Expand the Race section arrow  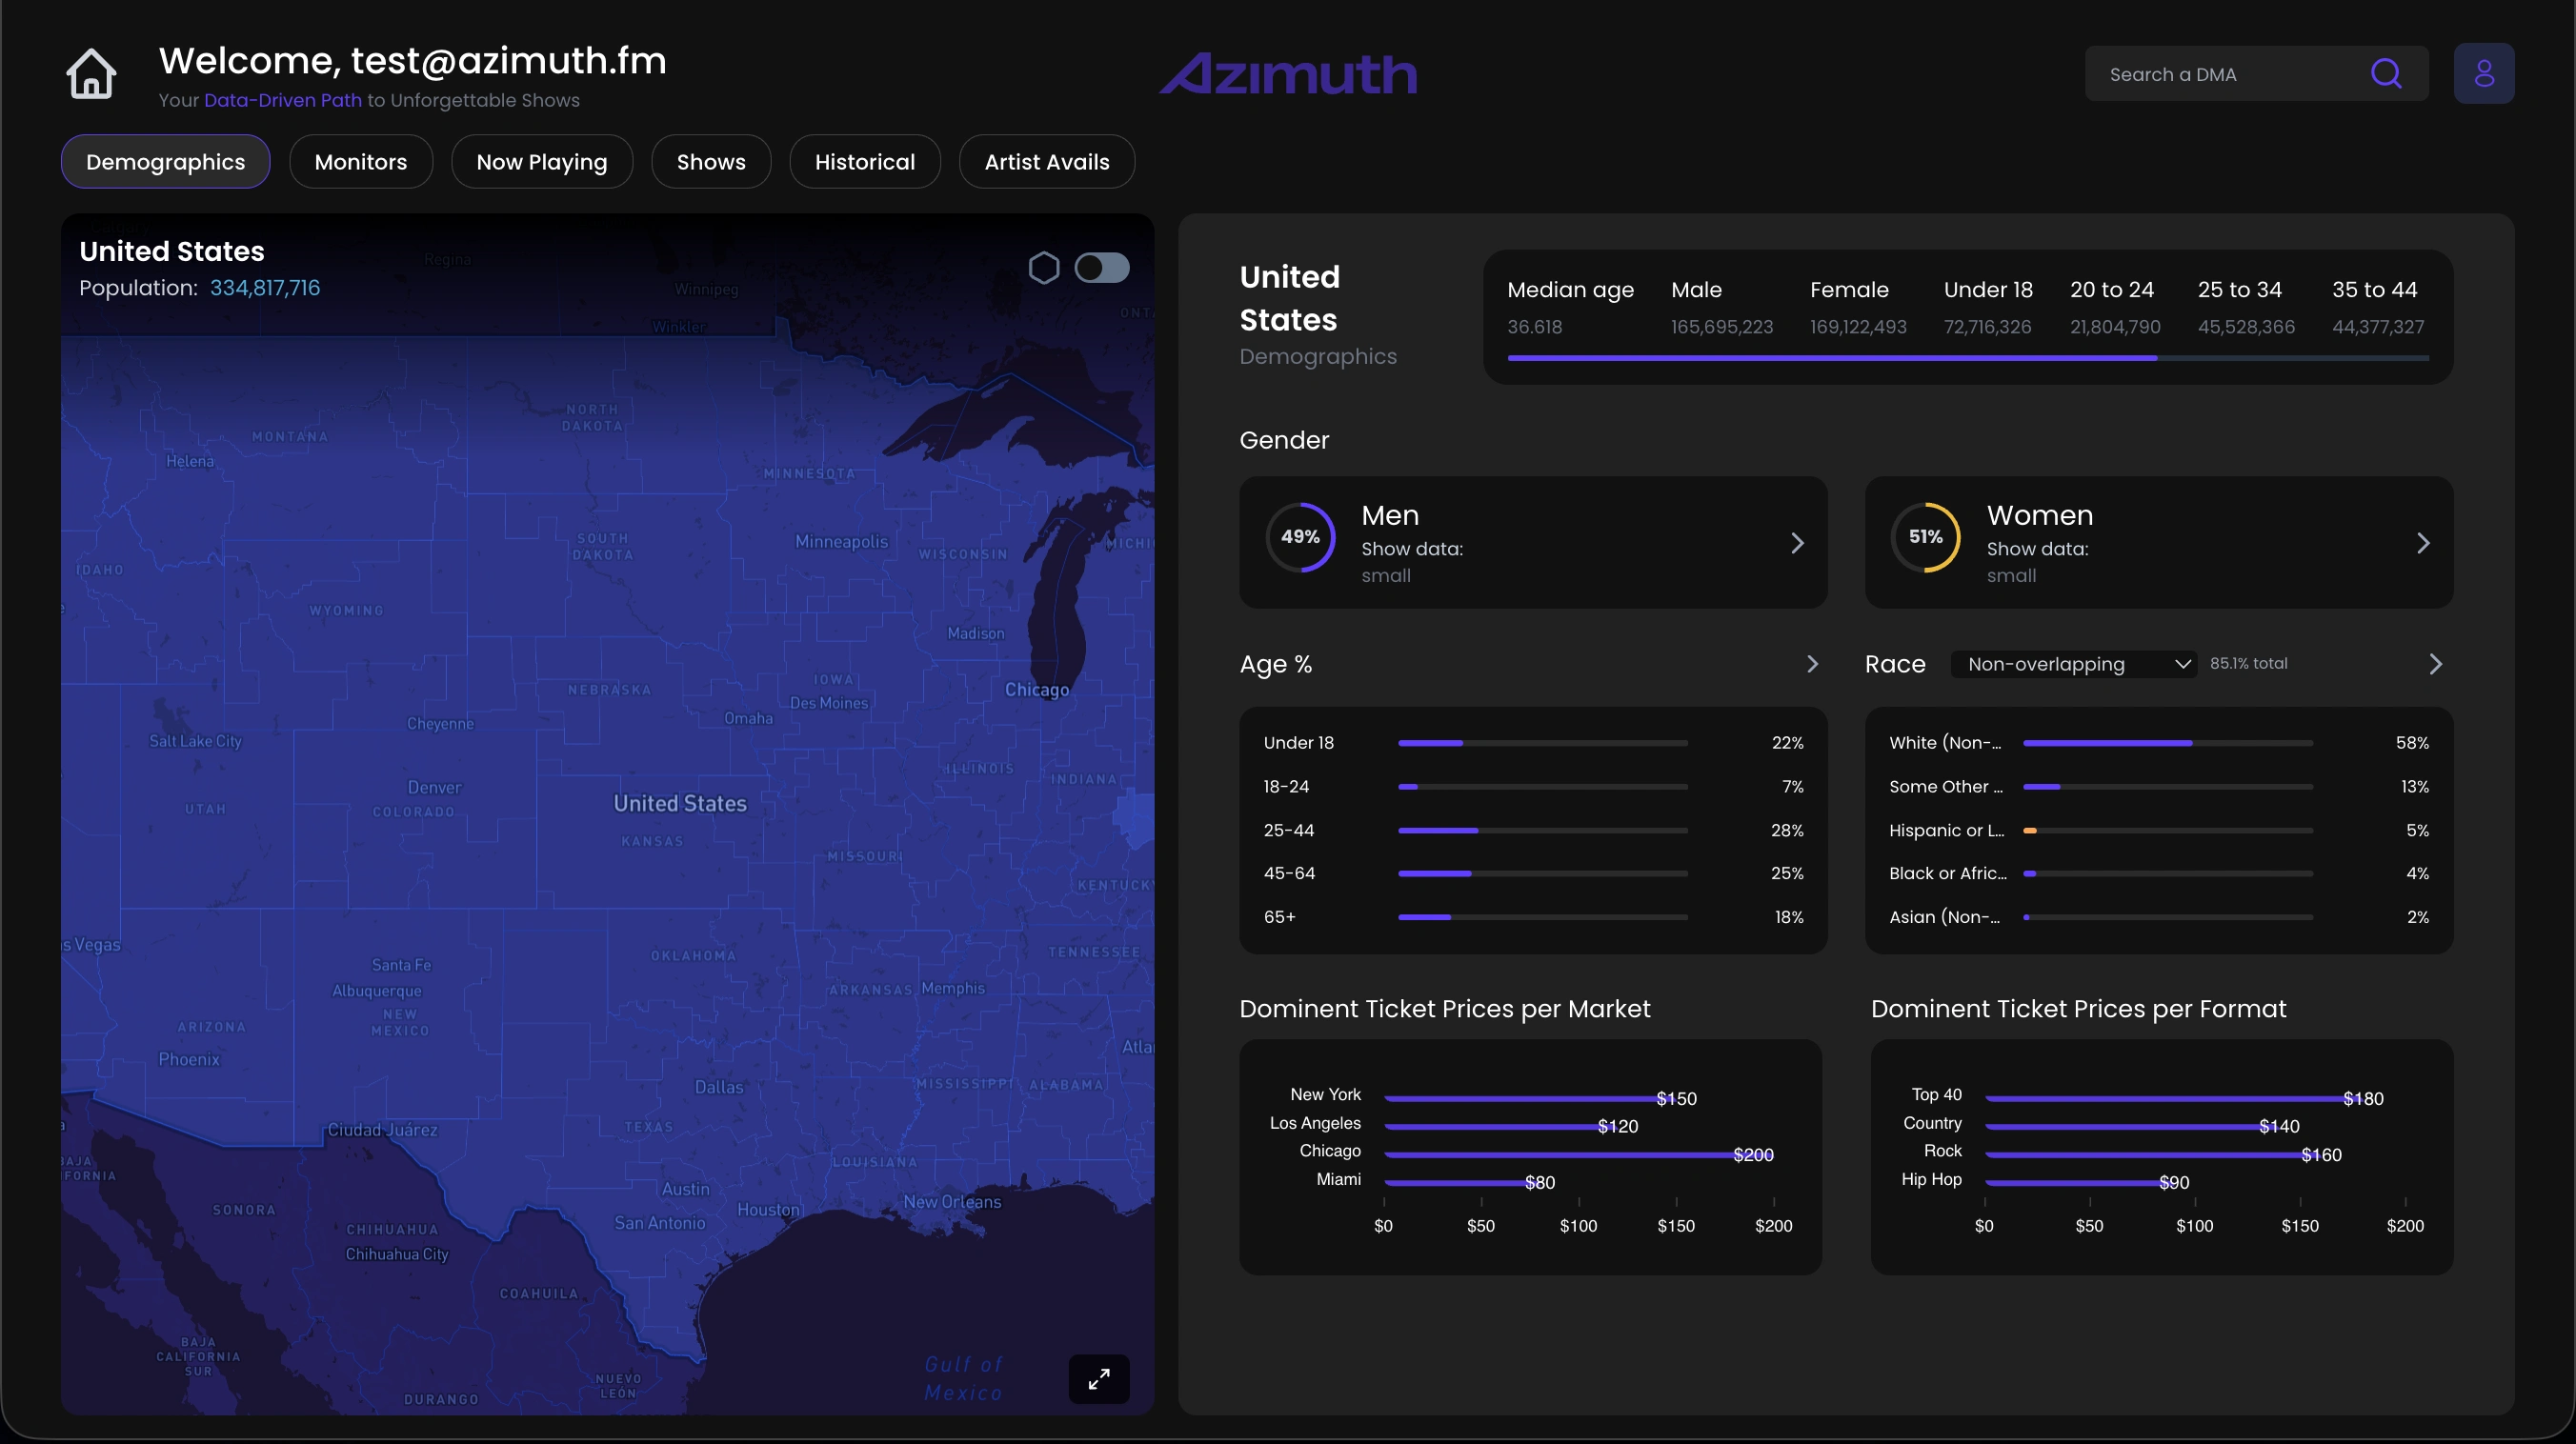point(2435,664)
